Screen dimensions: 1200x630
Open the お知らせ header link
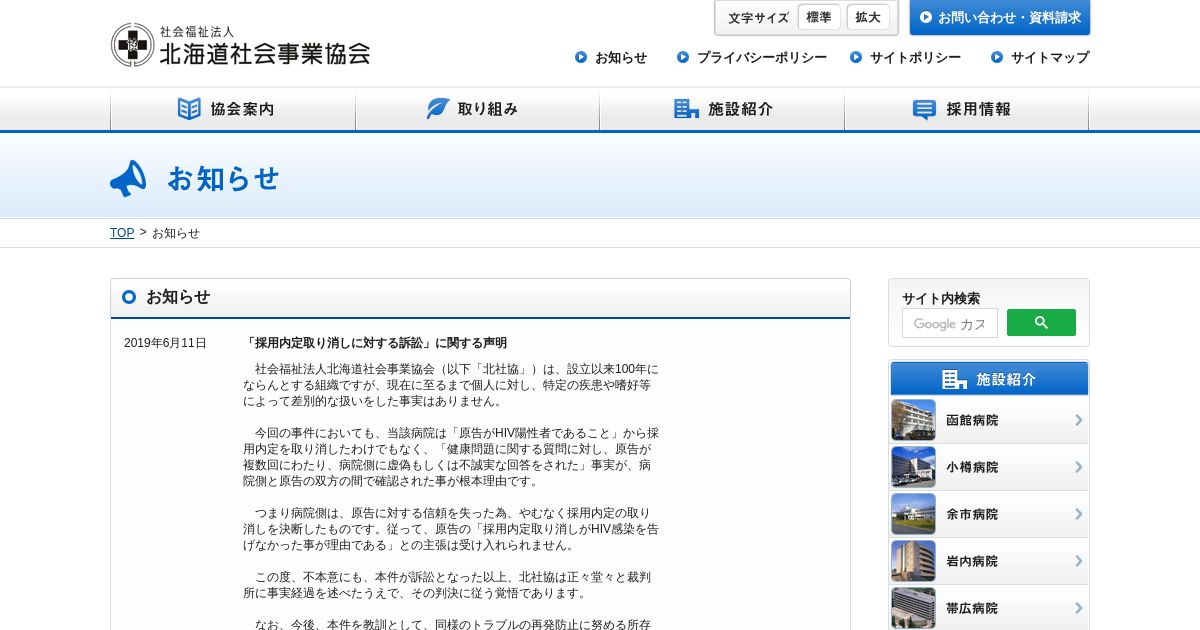[621, 57]
